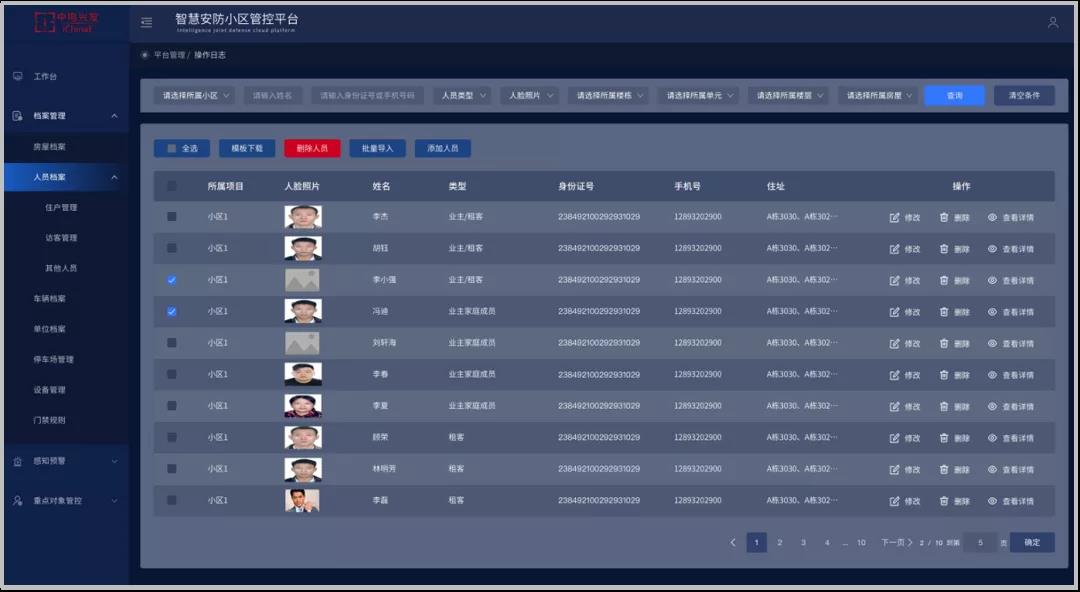Click the 请输入姓名 input field
Screen dimensions: 1080x592
point(273,96)
